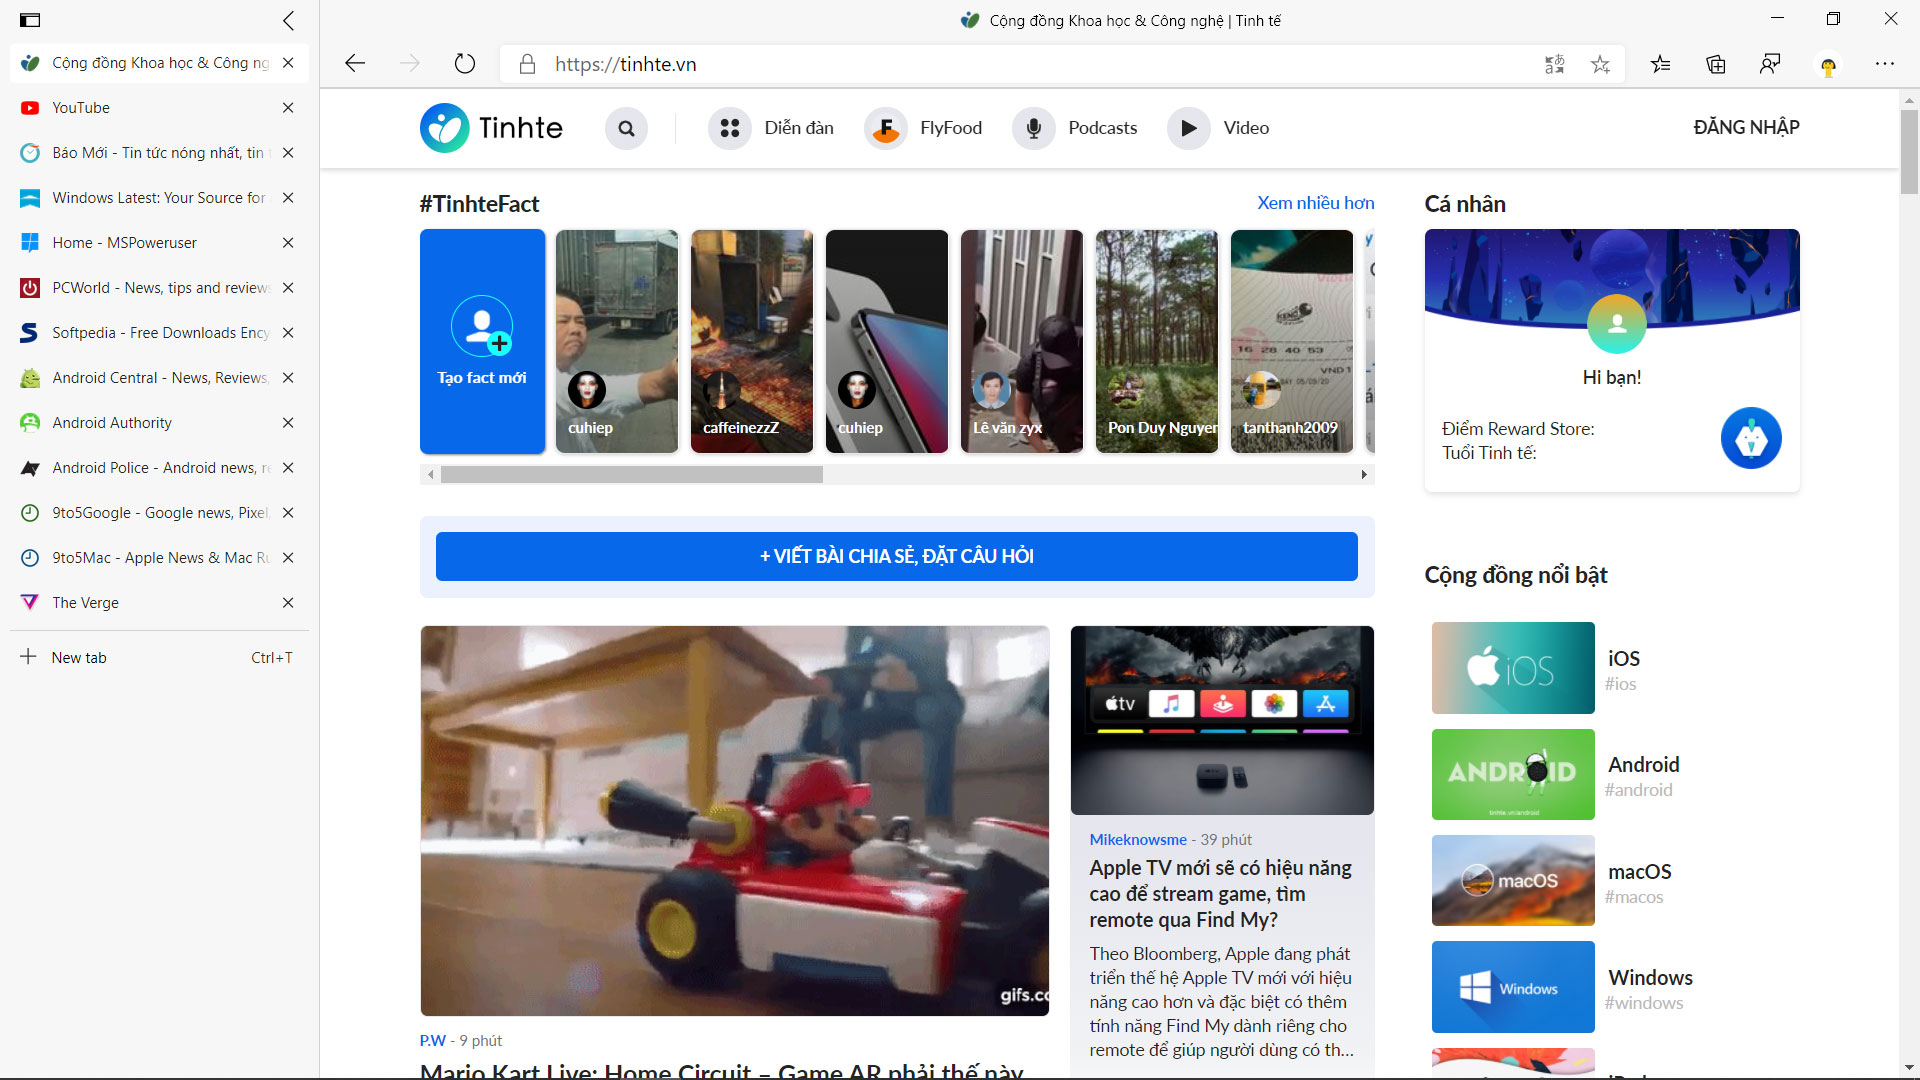
Task: Open the macOS community thumbnail
Action: coord(1513,881)
